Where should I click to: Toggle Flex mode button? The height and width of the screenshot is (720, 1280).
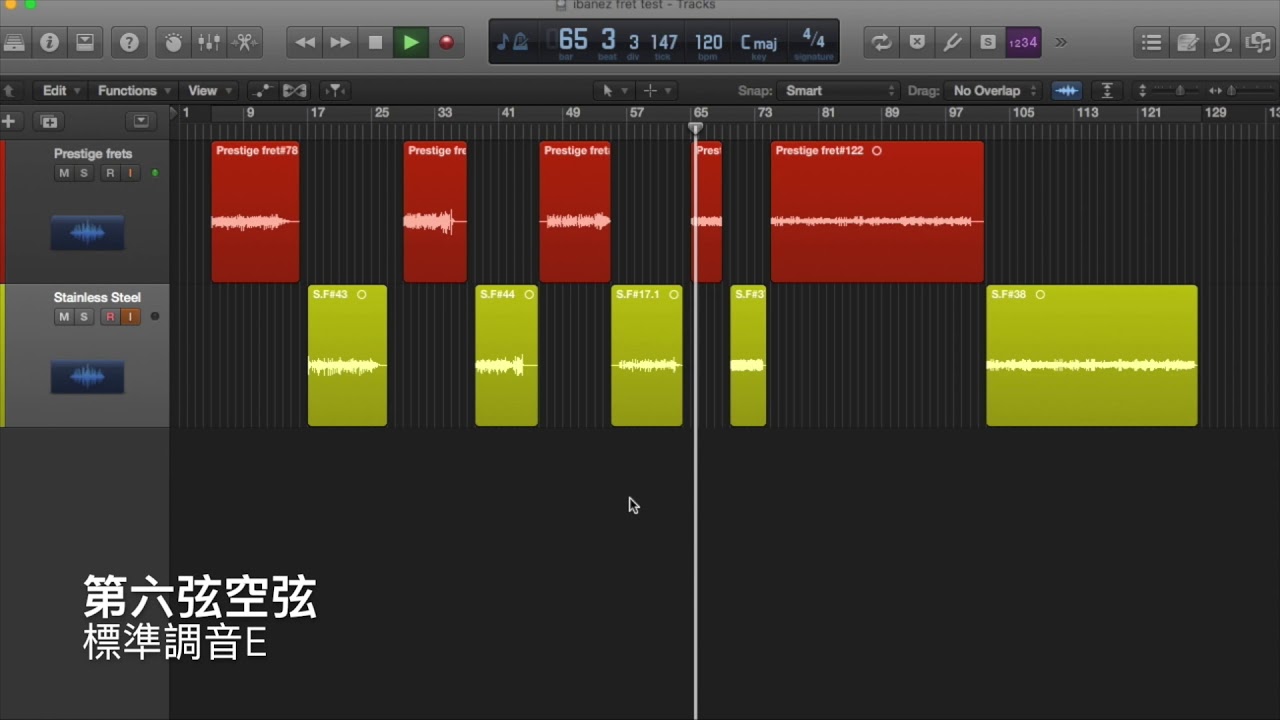[x=294, y=90]
